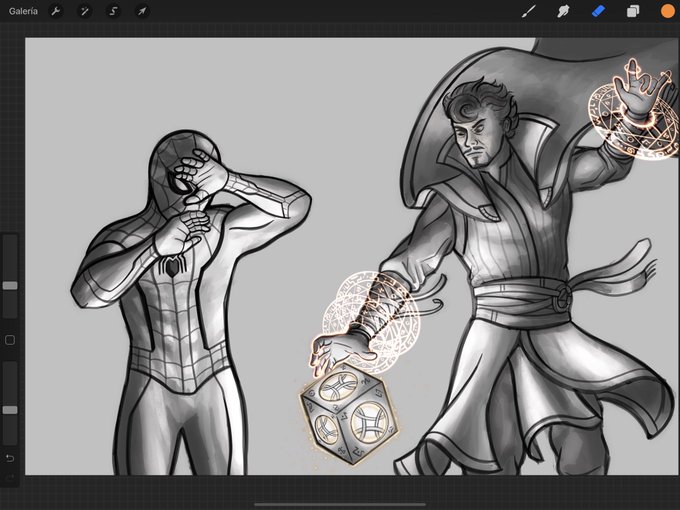Click the brush opacity slider handle
The image size is (680, 510).
[10, 410]
